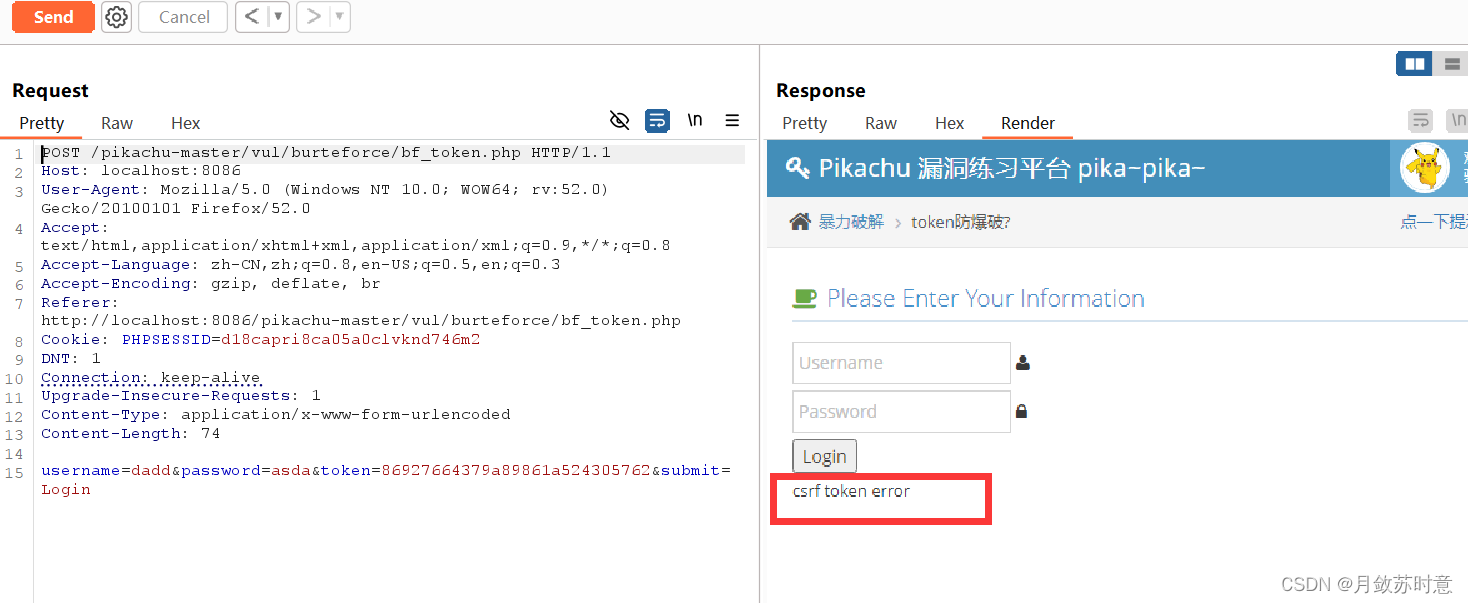Click Content-Type header line
The width and height of the screenshot is (1468, 603).
coord(276,414)
